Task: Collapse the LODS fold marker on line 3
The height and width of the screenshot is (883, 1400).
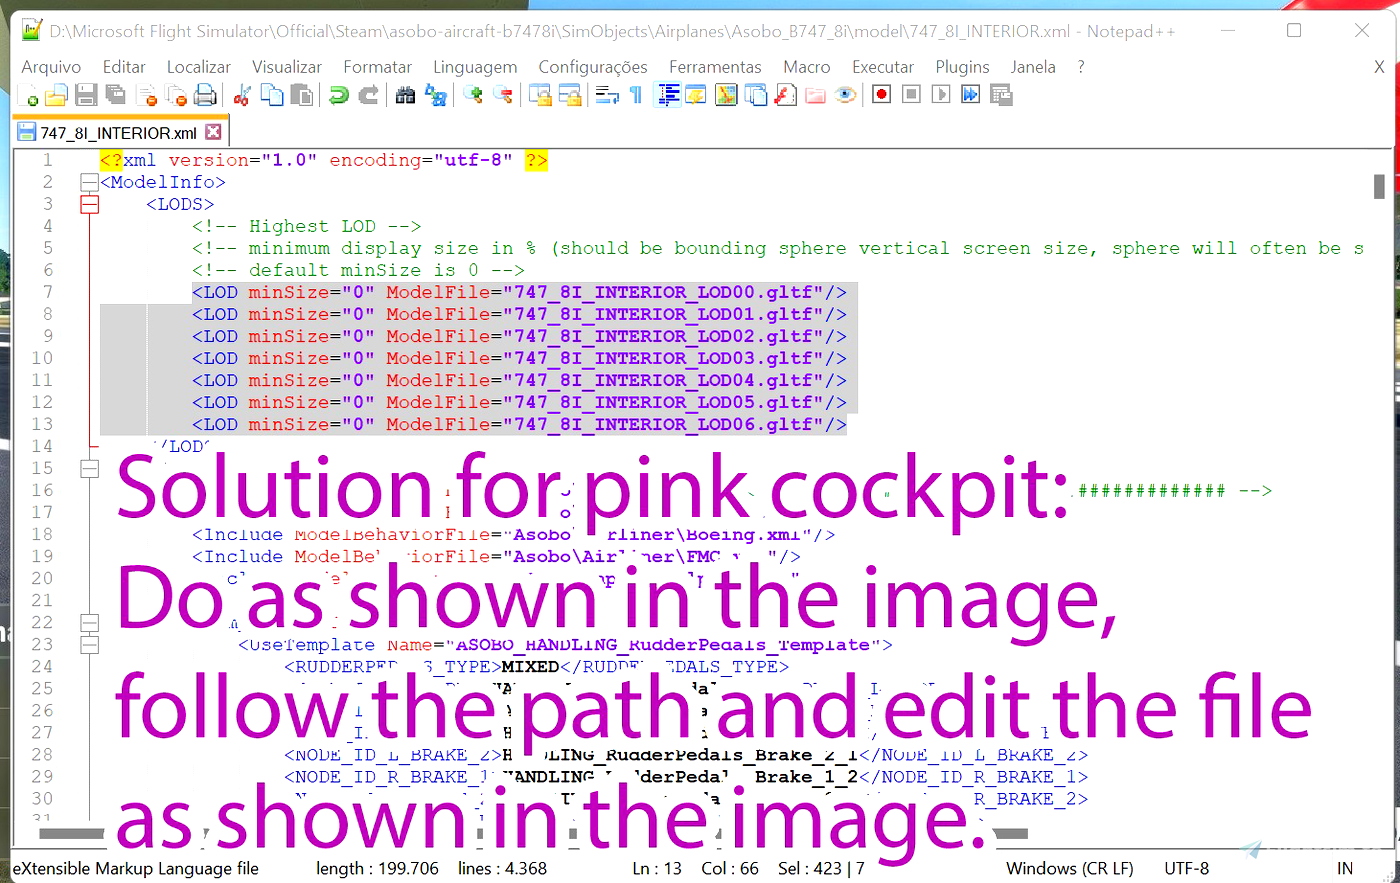Action: click(x=90, y=204)
